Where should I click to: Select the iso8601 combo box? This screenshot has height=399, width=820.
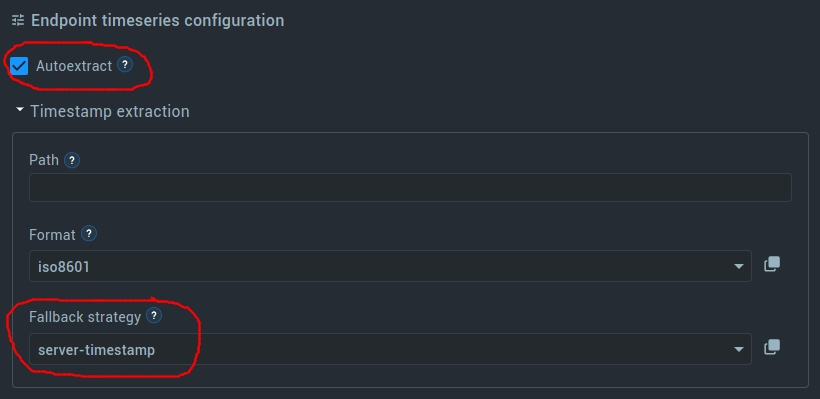[x=390, y=266]
